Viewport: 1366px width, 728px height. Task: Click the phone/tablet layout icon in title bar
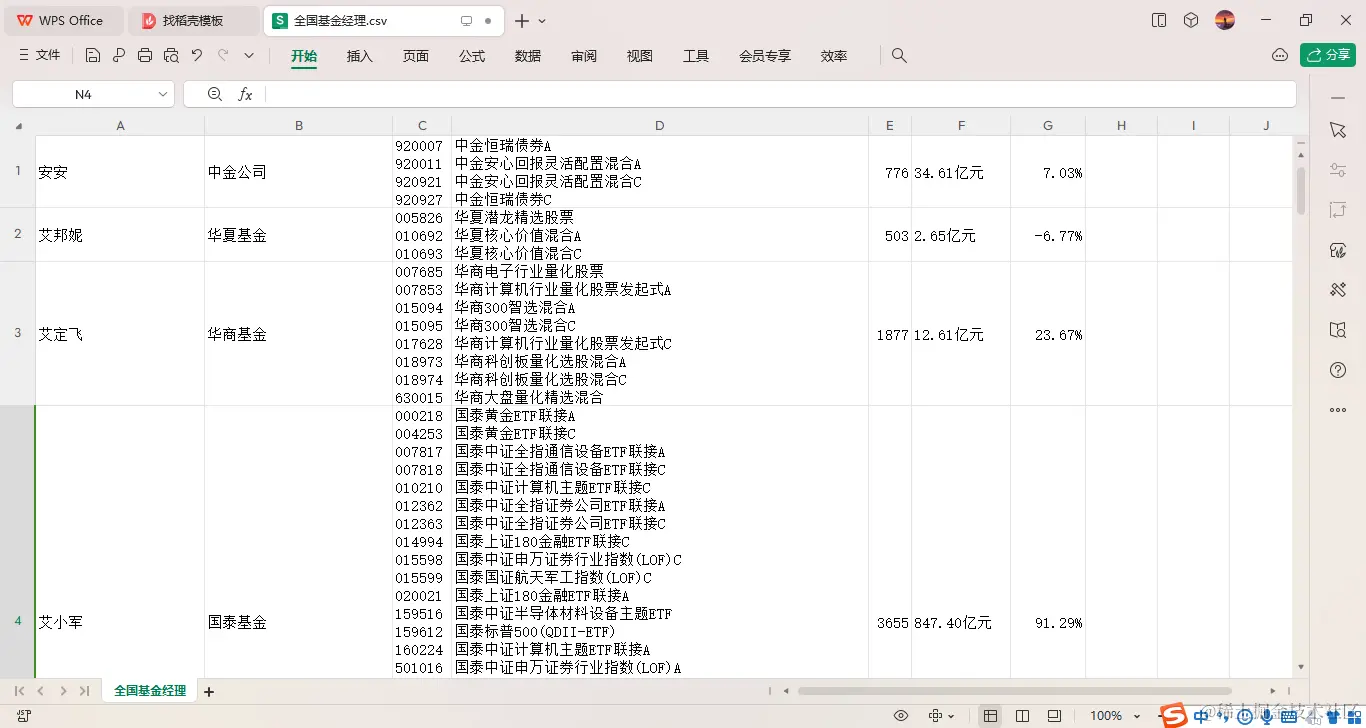coord(1159,20)
